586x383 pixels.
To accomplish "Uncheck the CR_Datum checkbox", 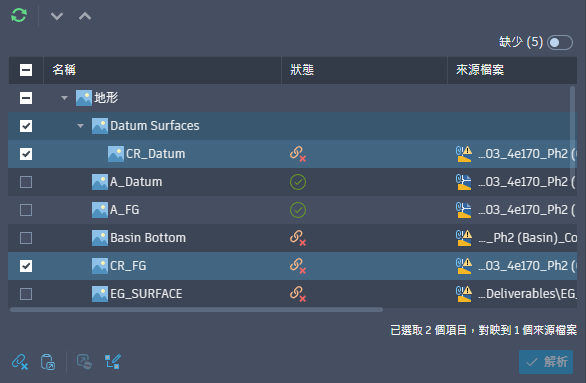I will [26, 154].
